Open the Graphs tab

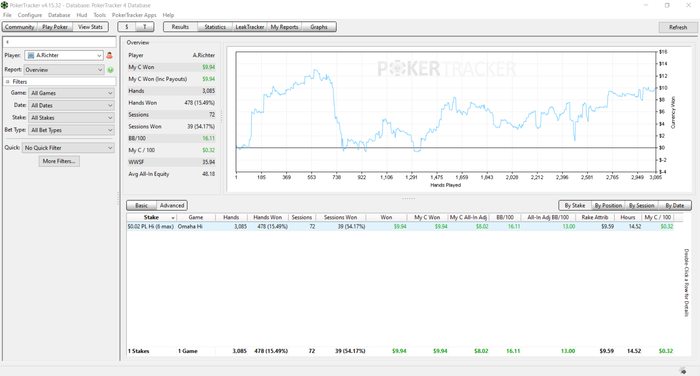319,27
